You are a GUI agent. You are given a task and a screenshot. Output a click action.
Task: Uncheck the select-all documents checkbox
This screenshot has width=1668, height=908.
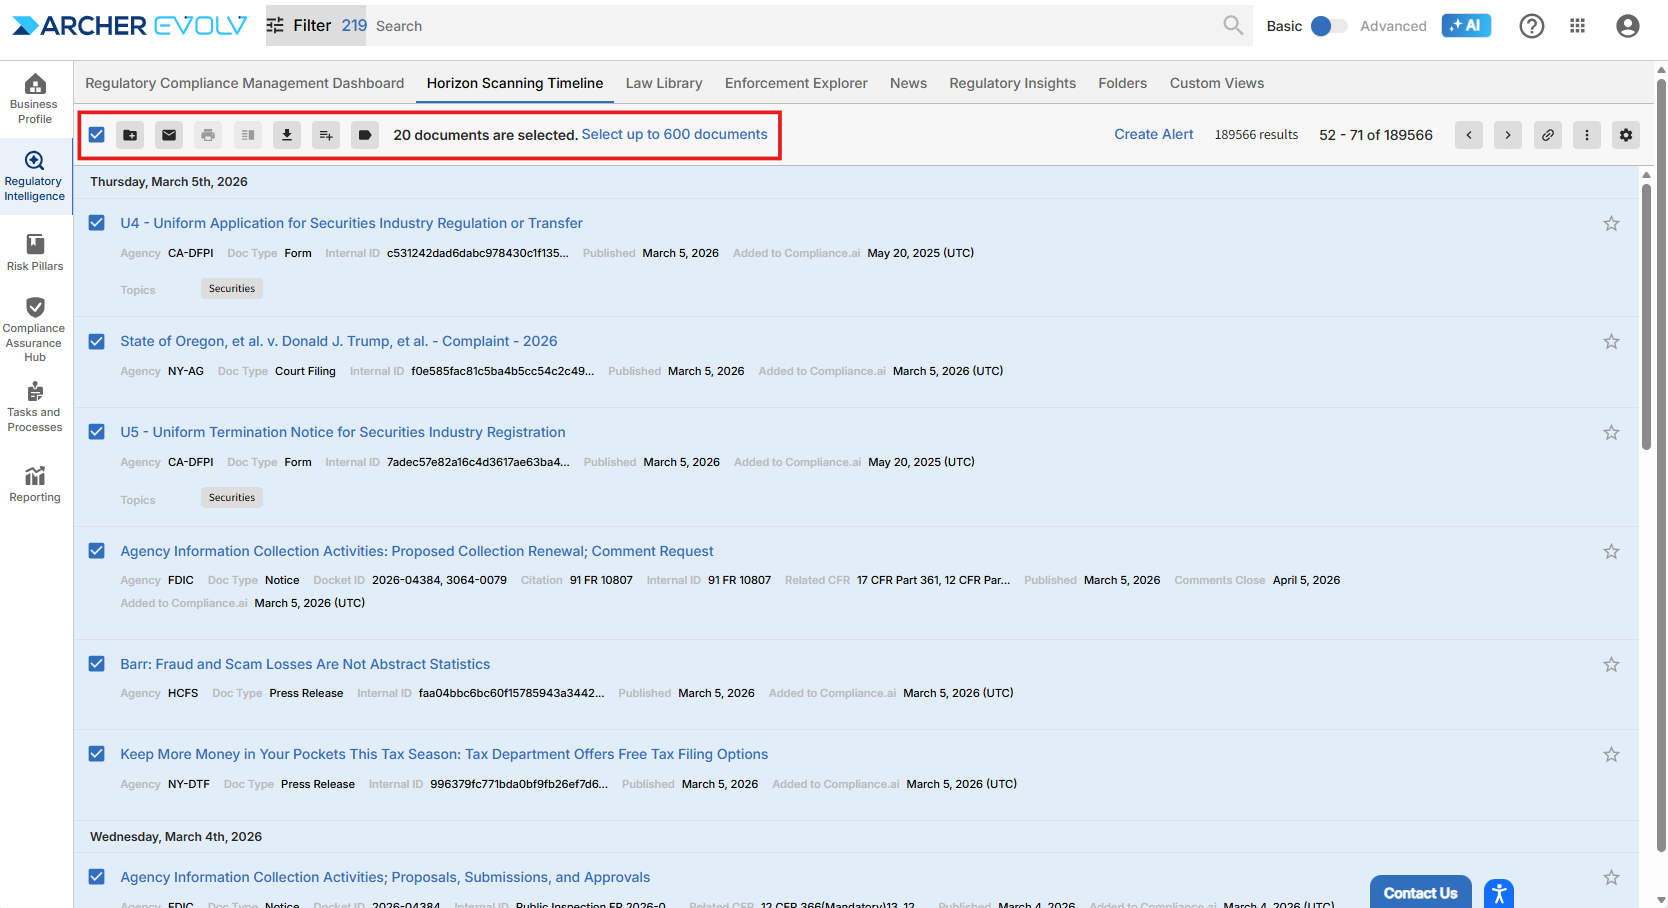(x=97, y=135)
